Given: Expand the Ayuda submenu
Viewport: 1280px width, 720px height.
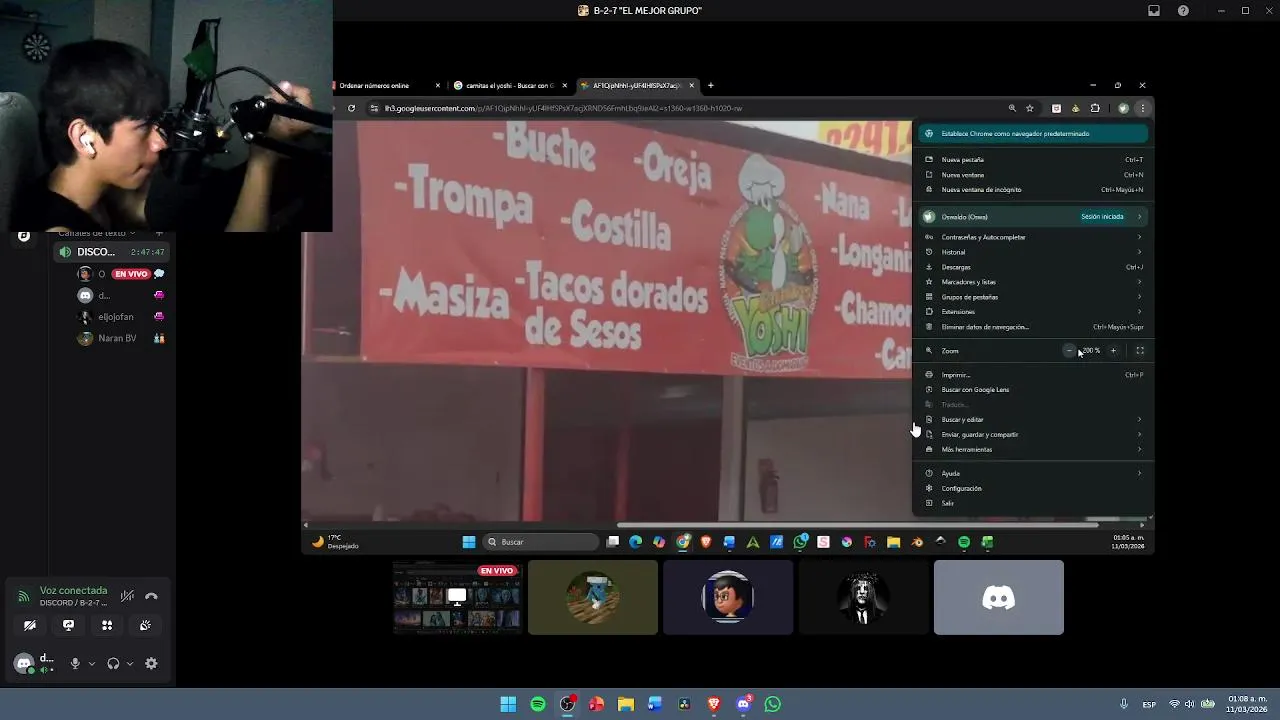Looking at the screenshot, I should tap(1034, 474).
